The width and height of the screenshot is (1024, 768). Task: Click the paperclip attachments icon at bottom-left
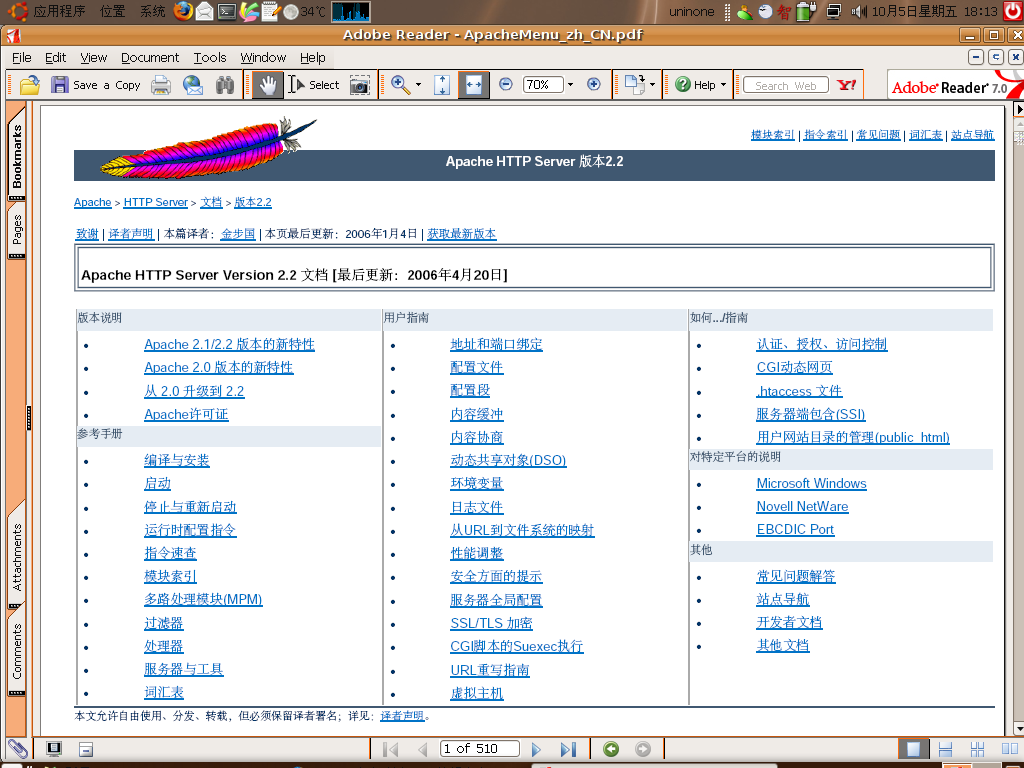coord(17,749)
